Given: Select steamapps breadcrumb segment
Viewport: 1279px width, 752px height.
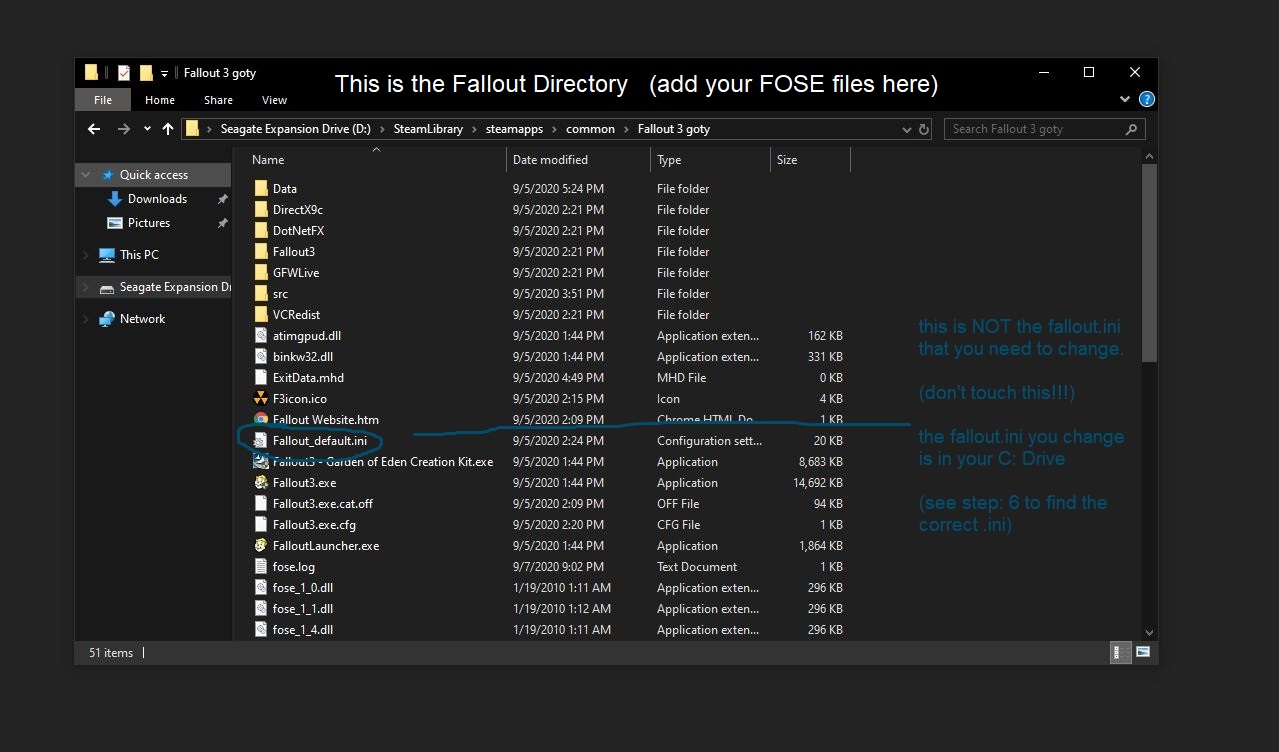Looking at the screenshot, I should 512,129.
